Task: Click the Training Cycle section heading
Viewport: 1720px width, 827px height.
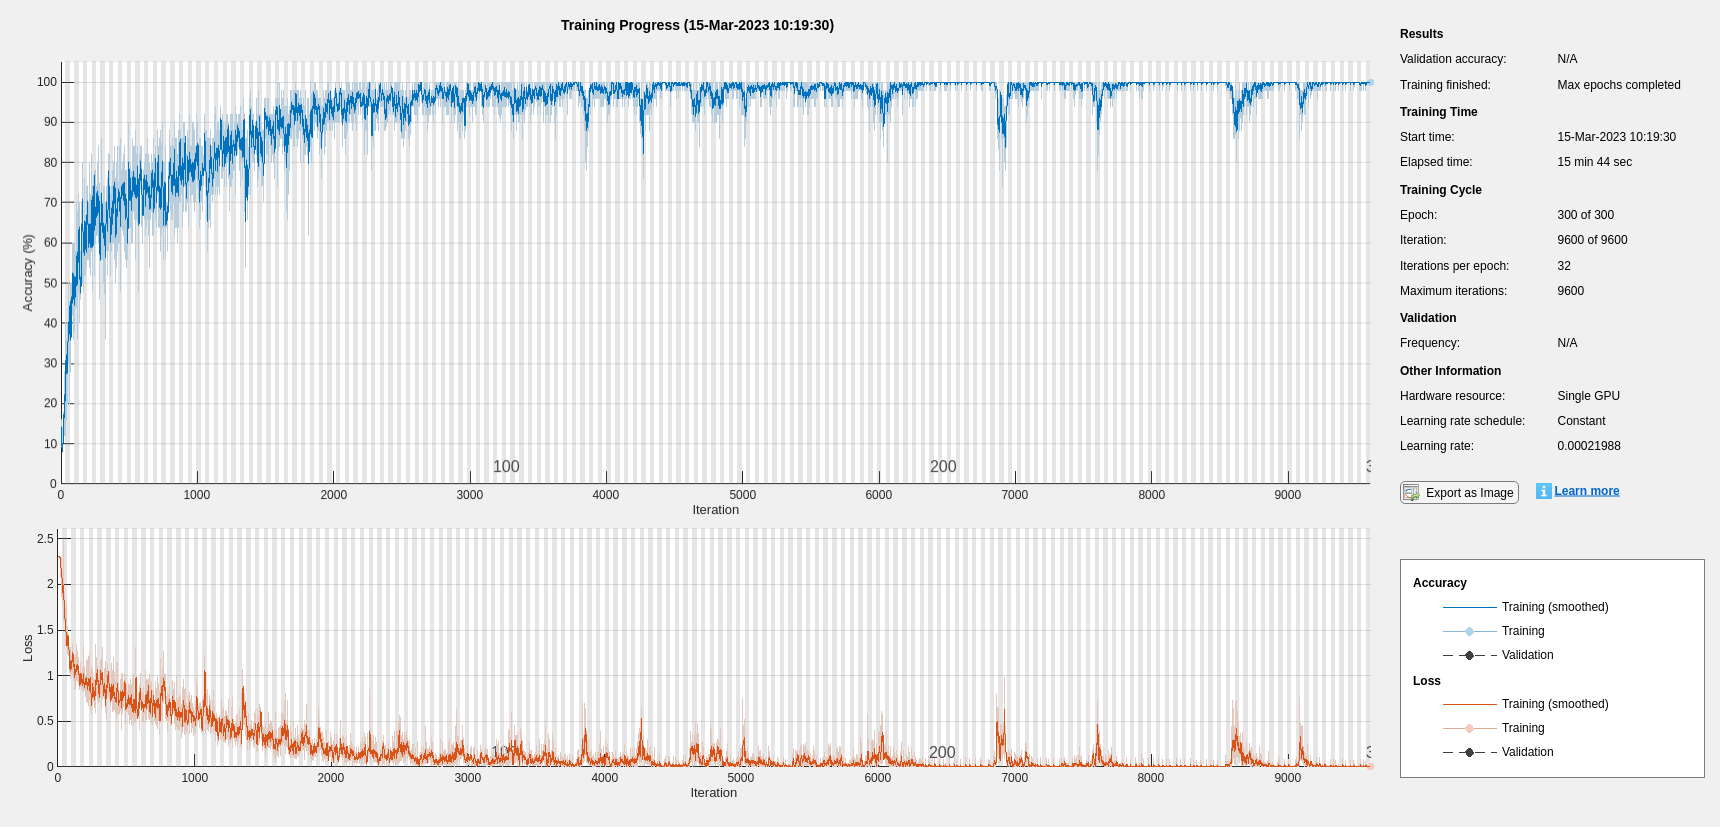Action: click(x=1440, y=190)
